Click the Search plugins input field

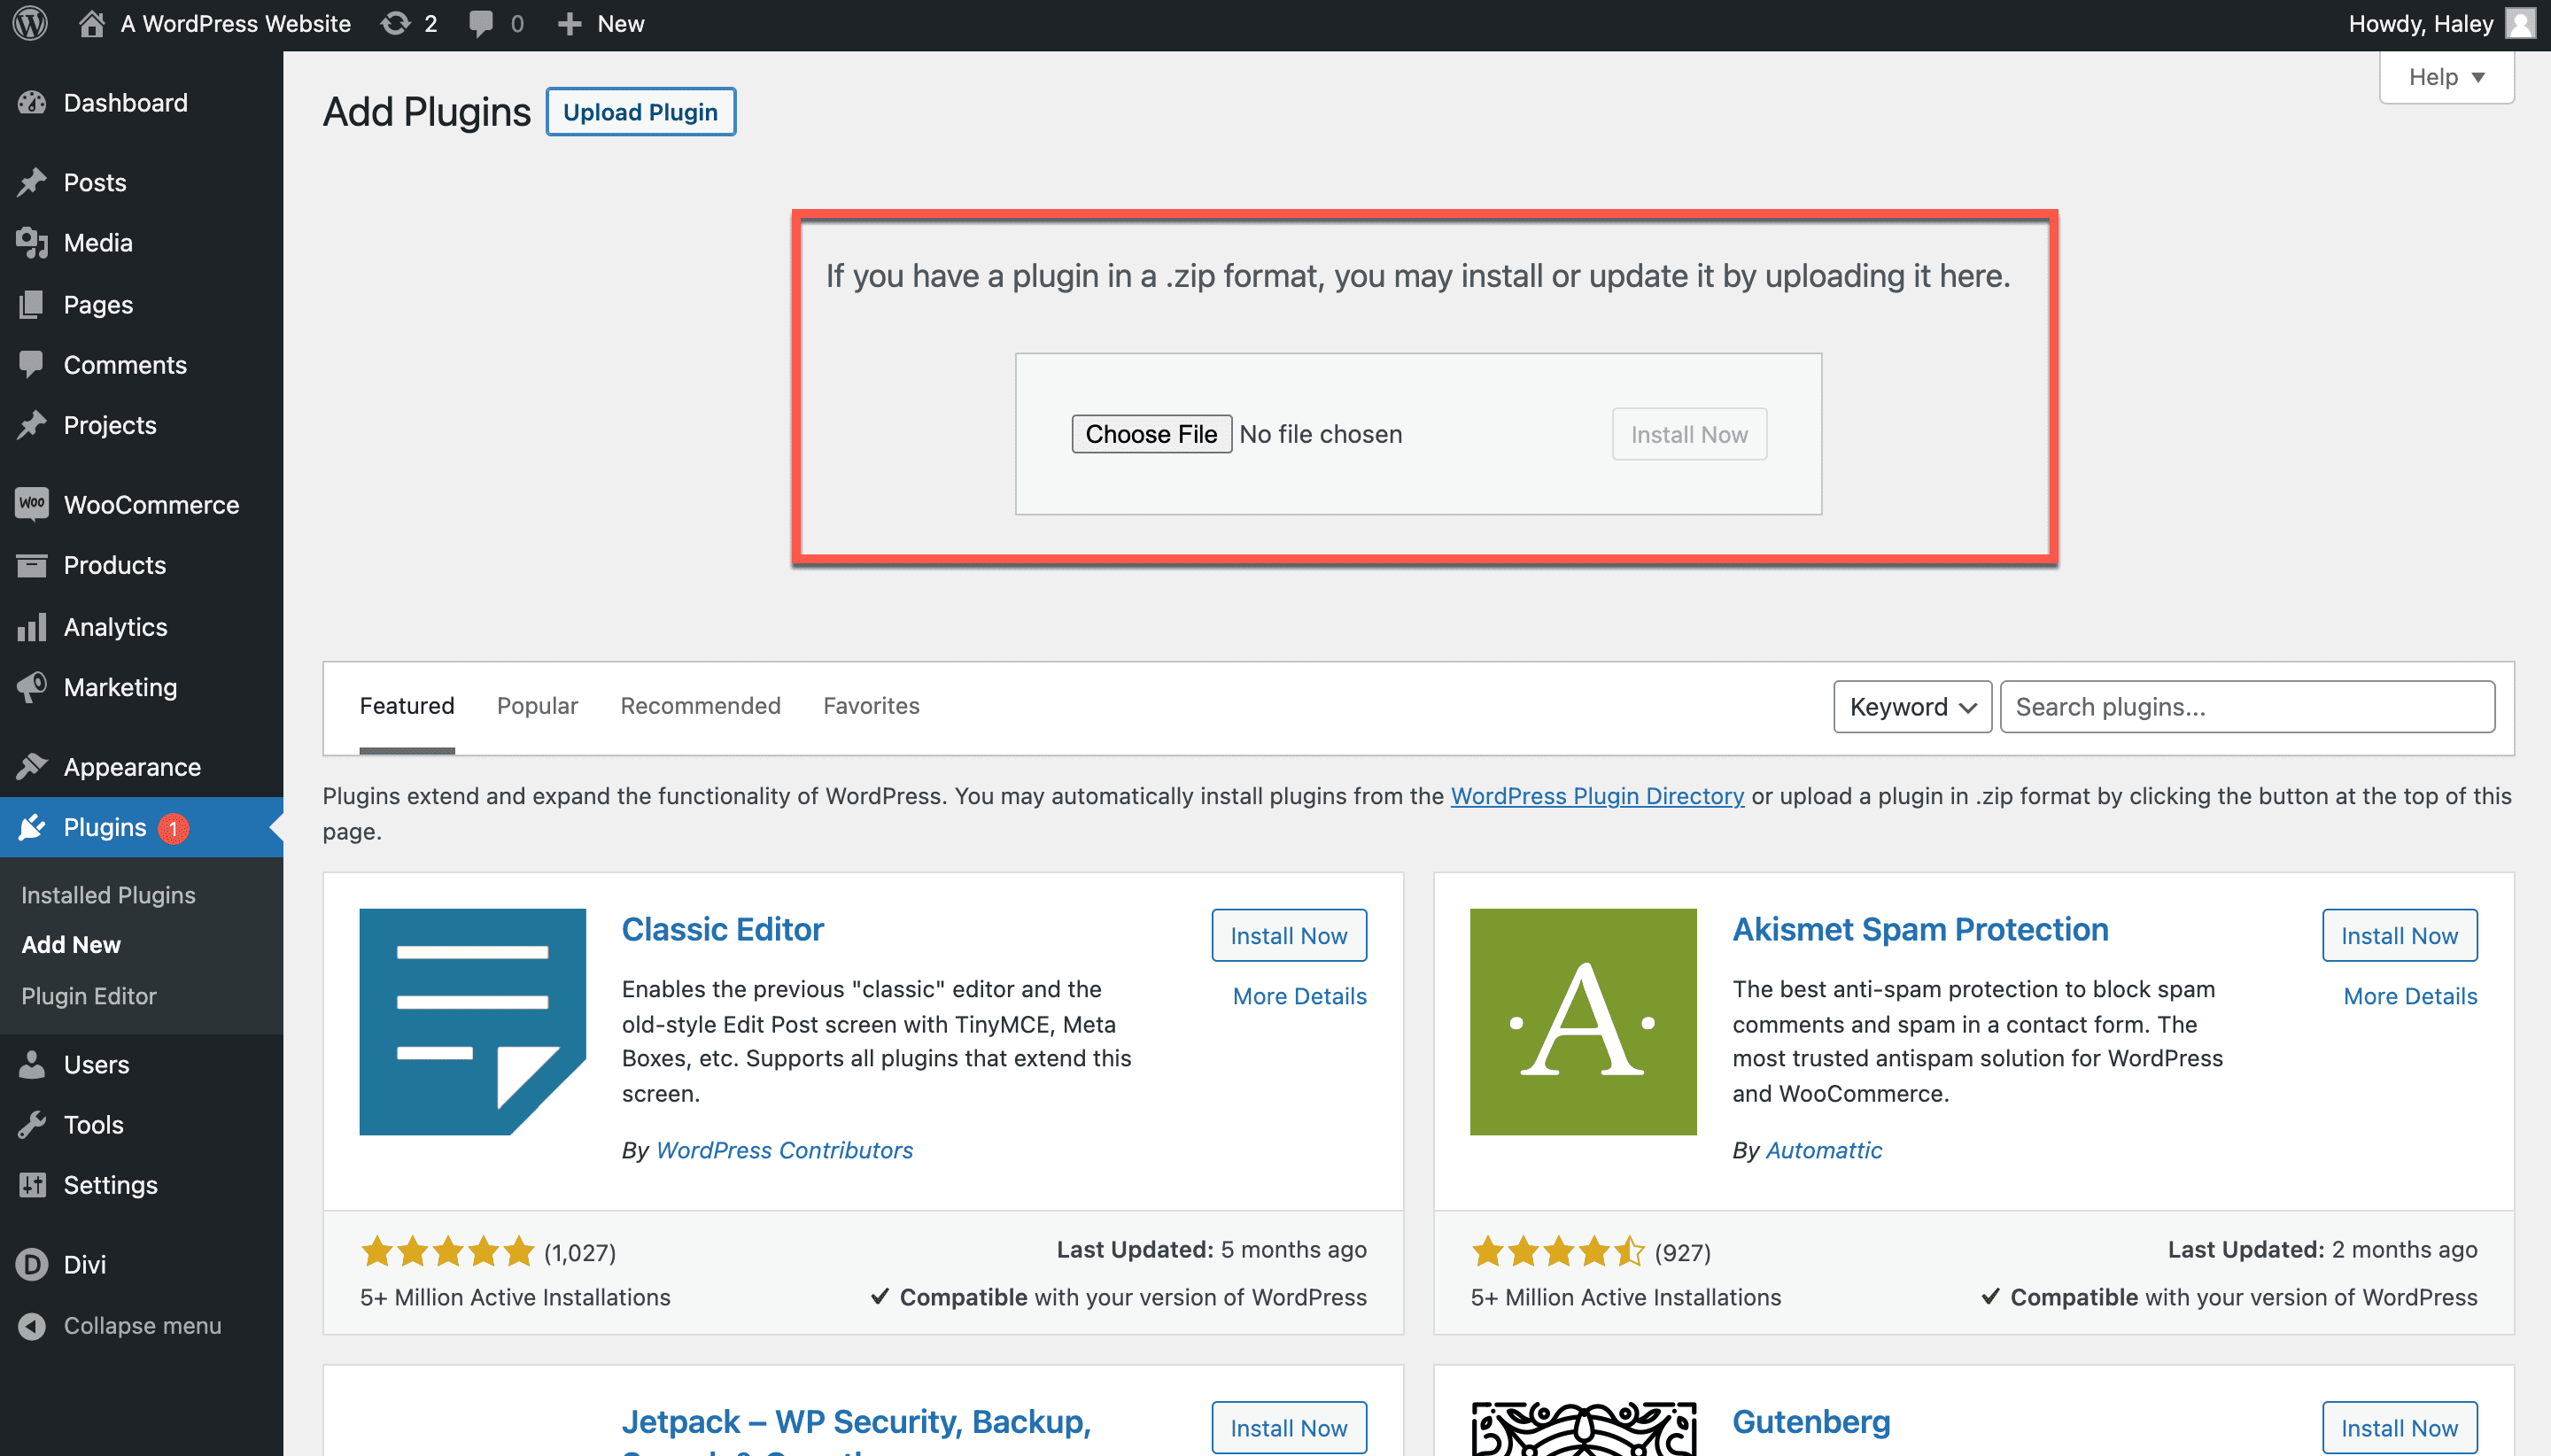(x=2246, y=707)
